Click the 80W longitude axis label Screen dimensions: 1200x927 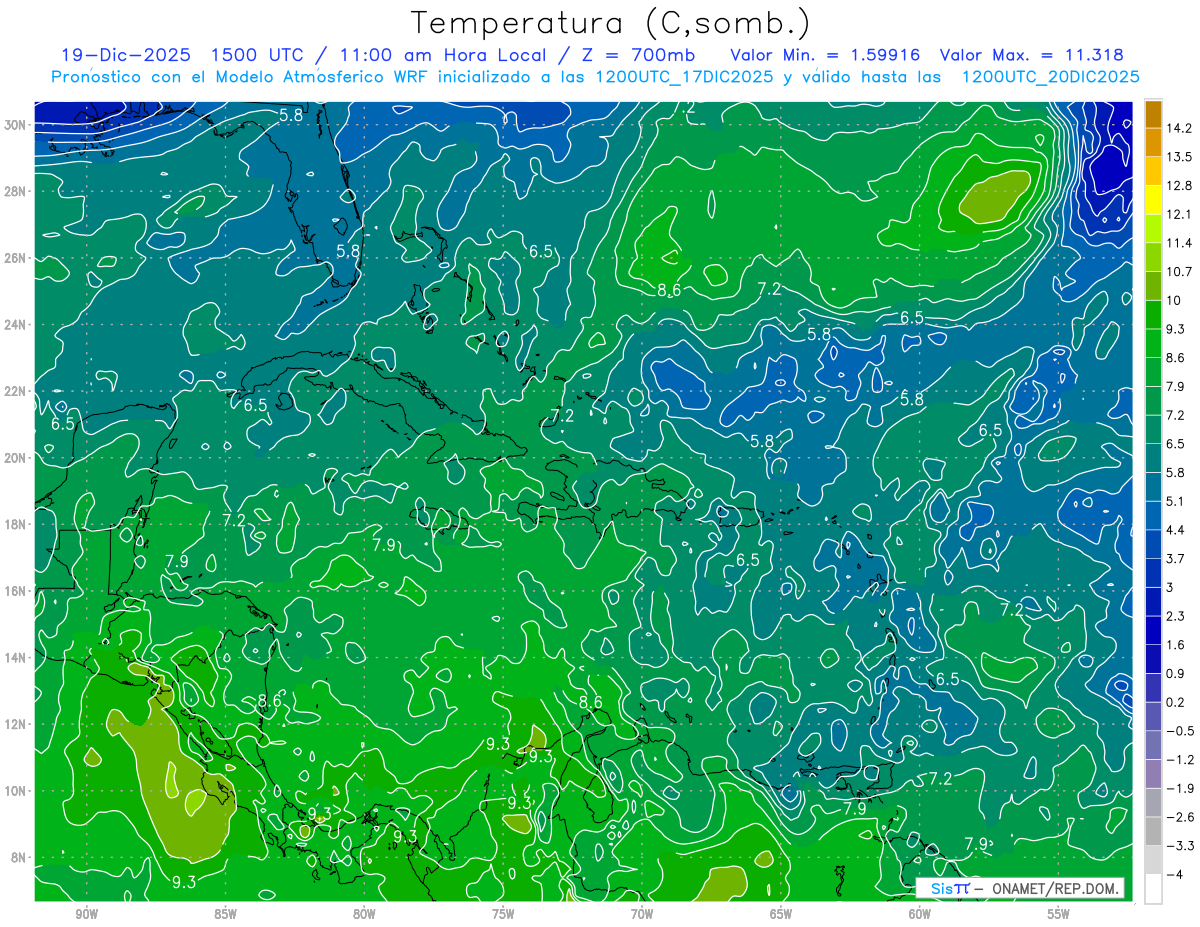(364, 914)
